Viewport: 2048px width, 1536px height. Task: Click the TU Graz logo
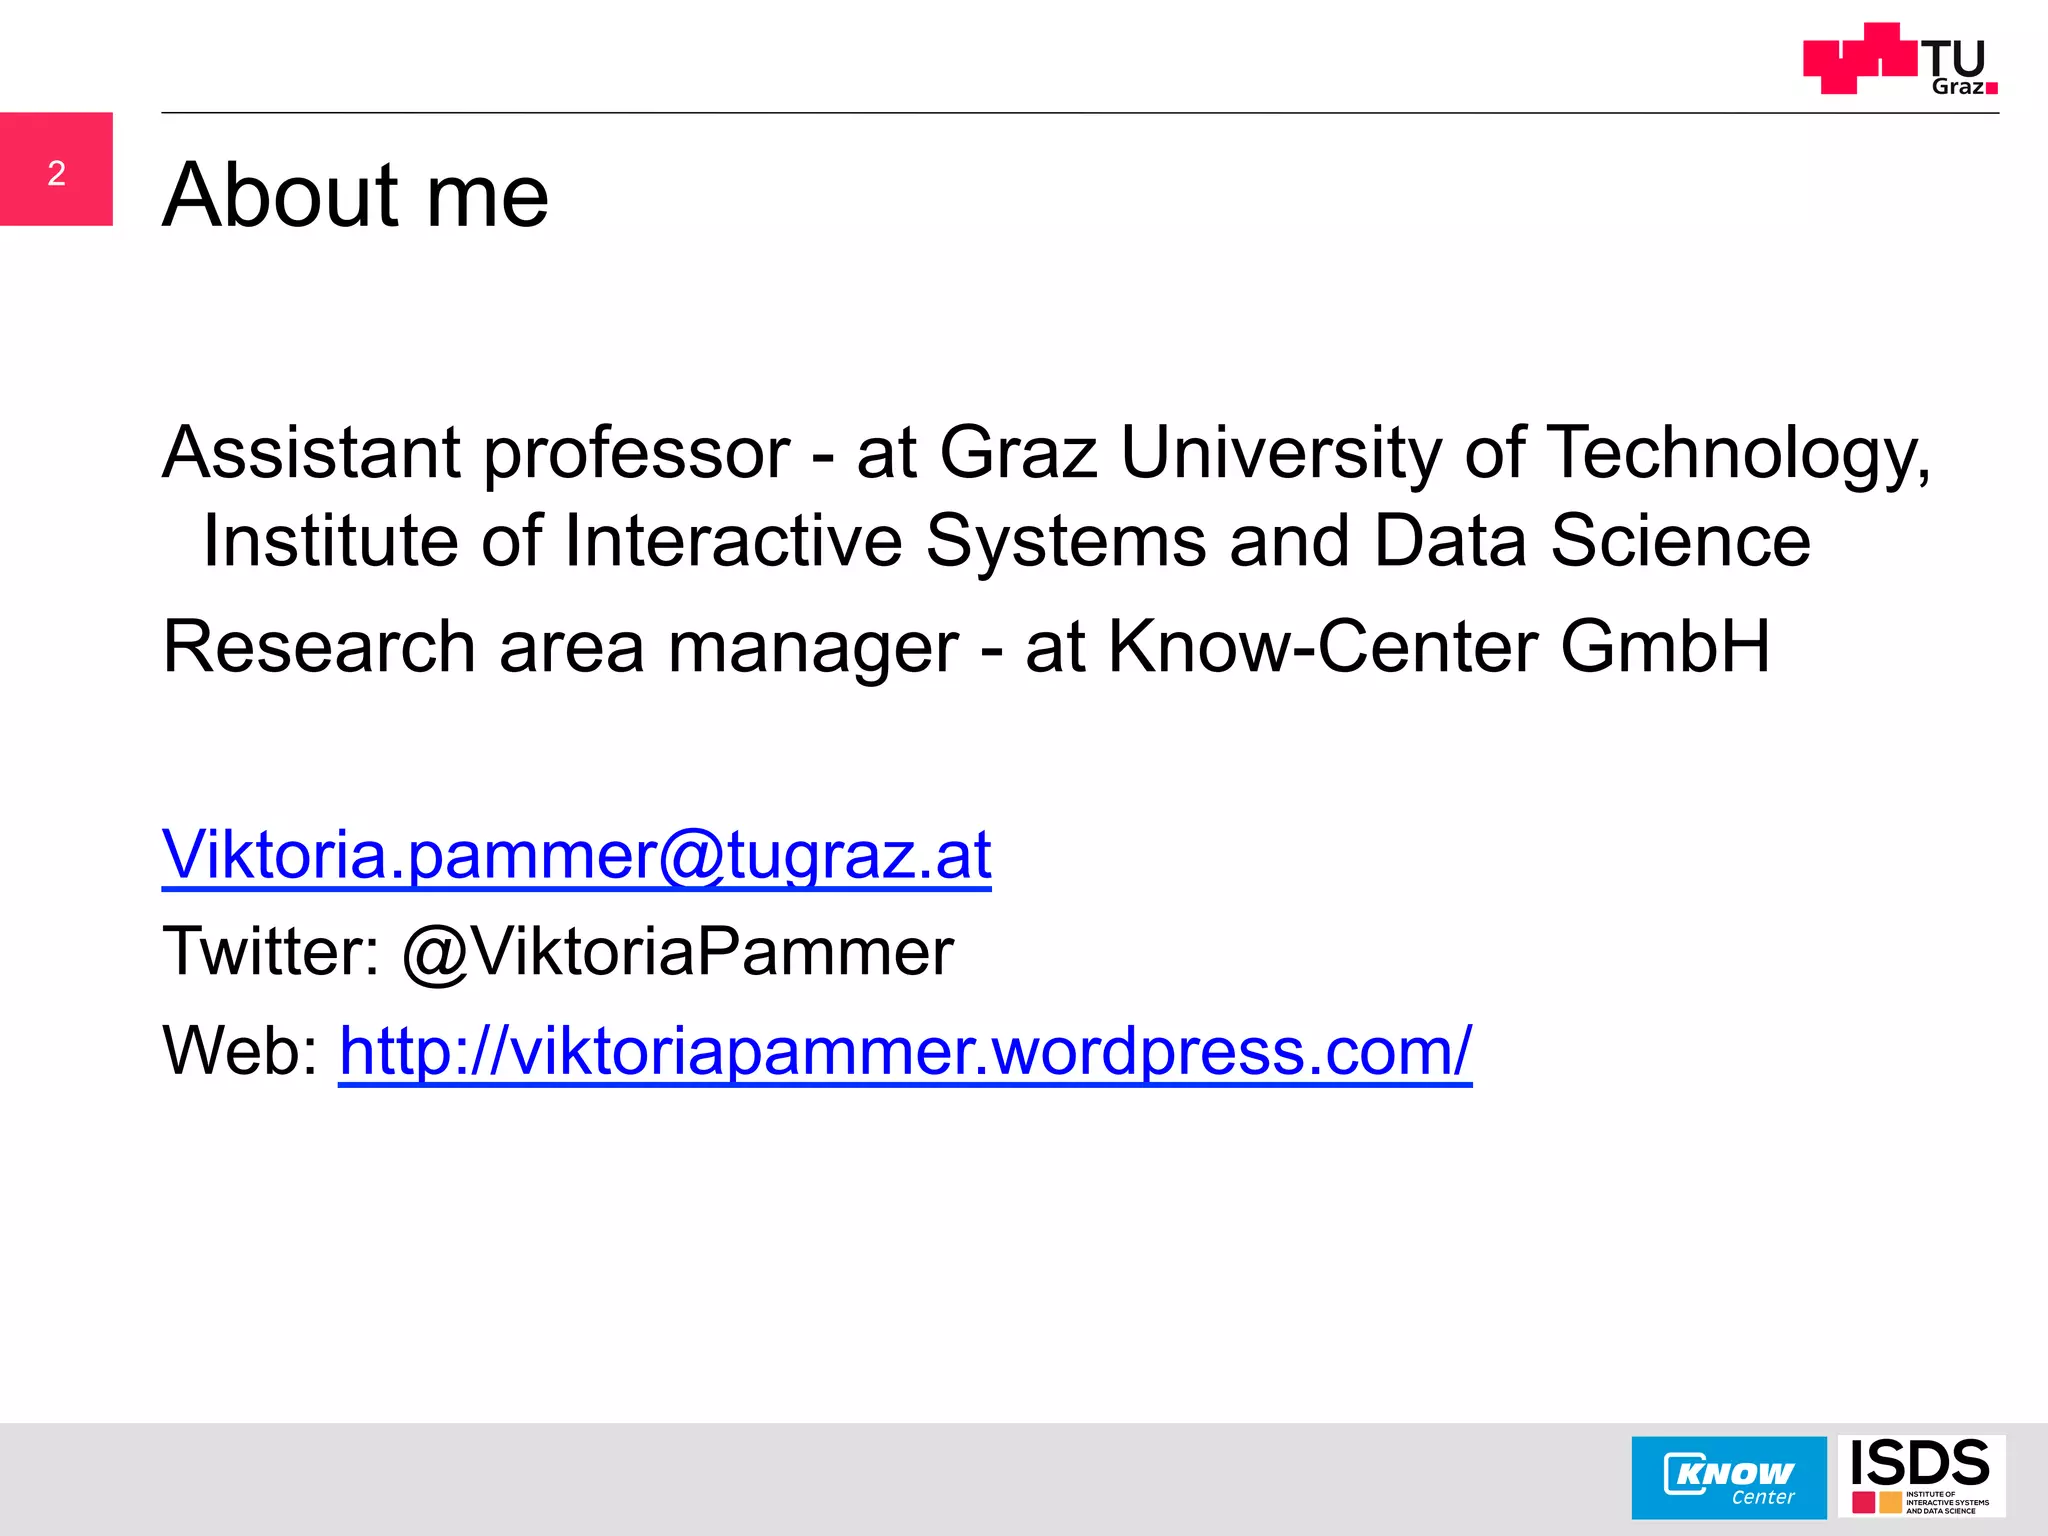(1898, 60)
